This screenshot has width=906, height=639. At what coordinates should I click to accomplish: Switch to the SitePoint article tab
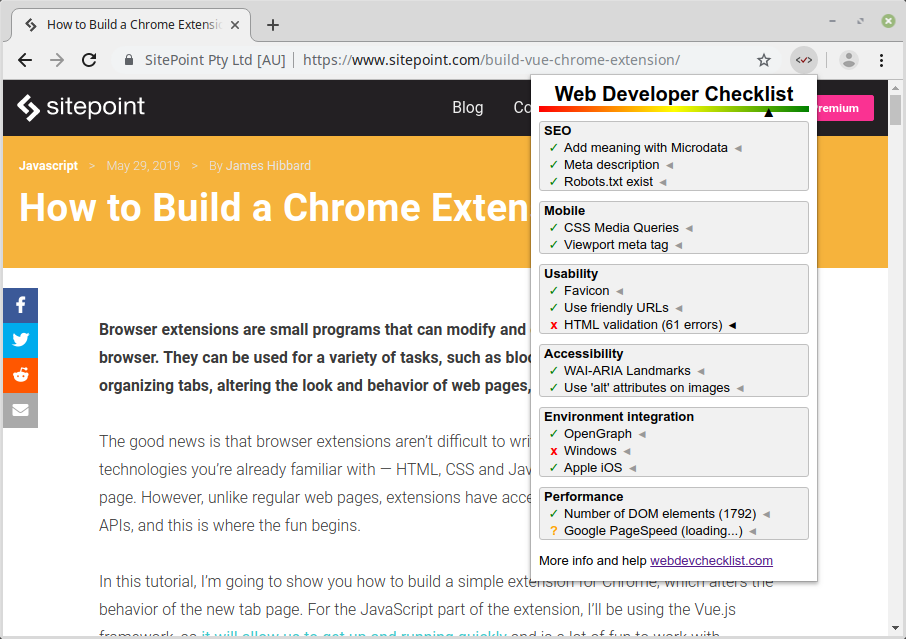tap(135, 24)
